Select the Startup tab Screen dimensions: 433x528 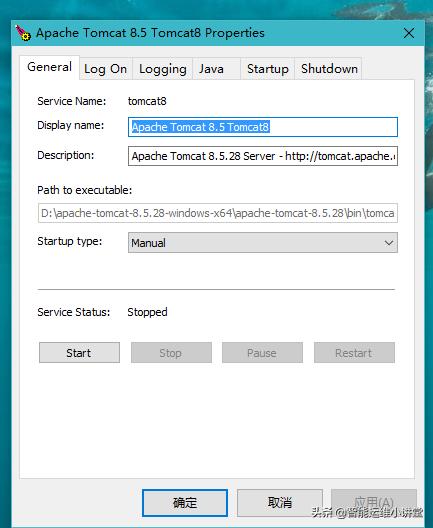(268, 69)
